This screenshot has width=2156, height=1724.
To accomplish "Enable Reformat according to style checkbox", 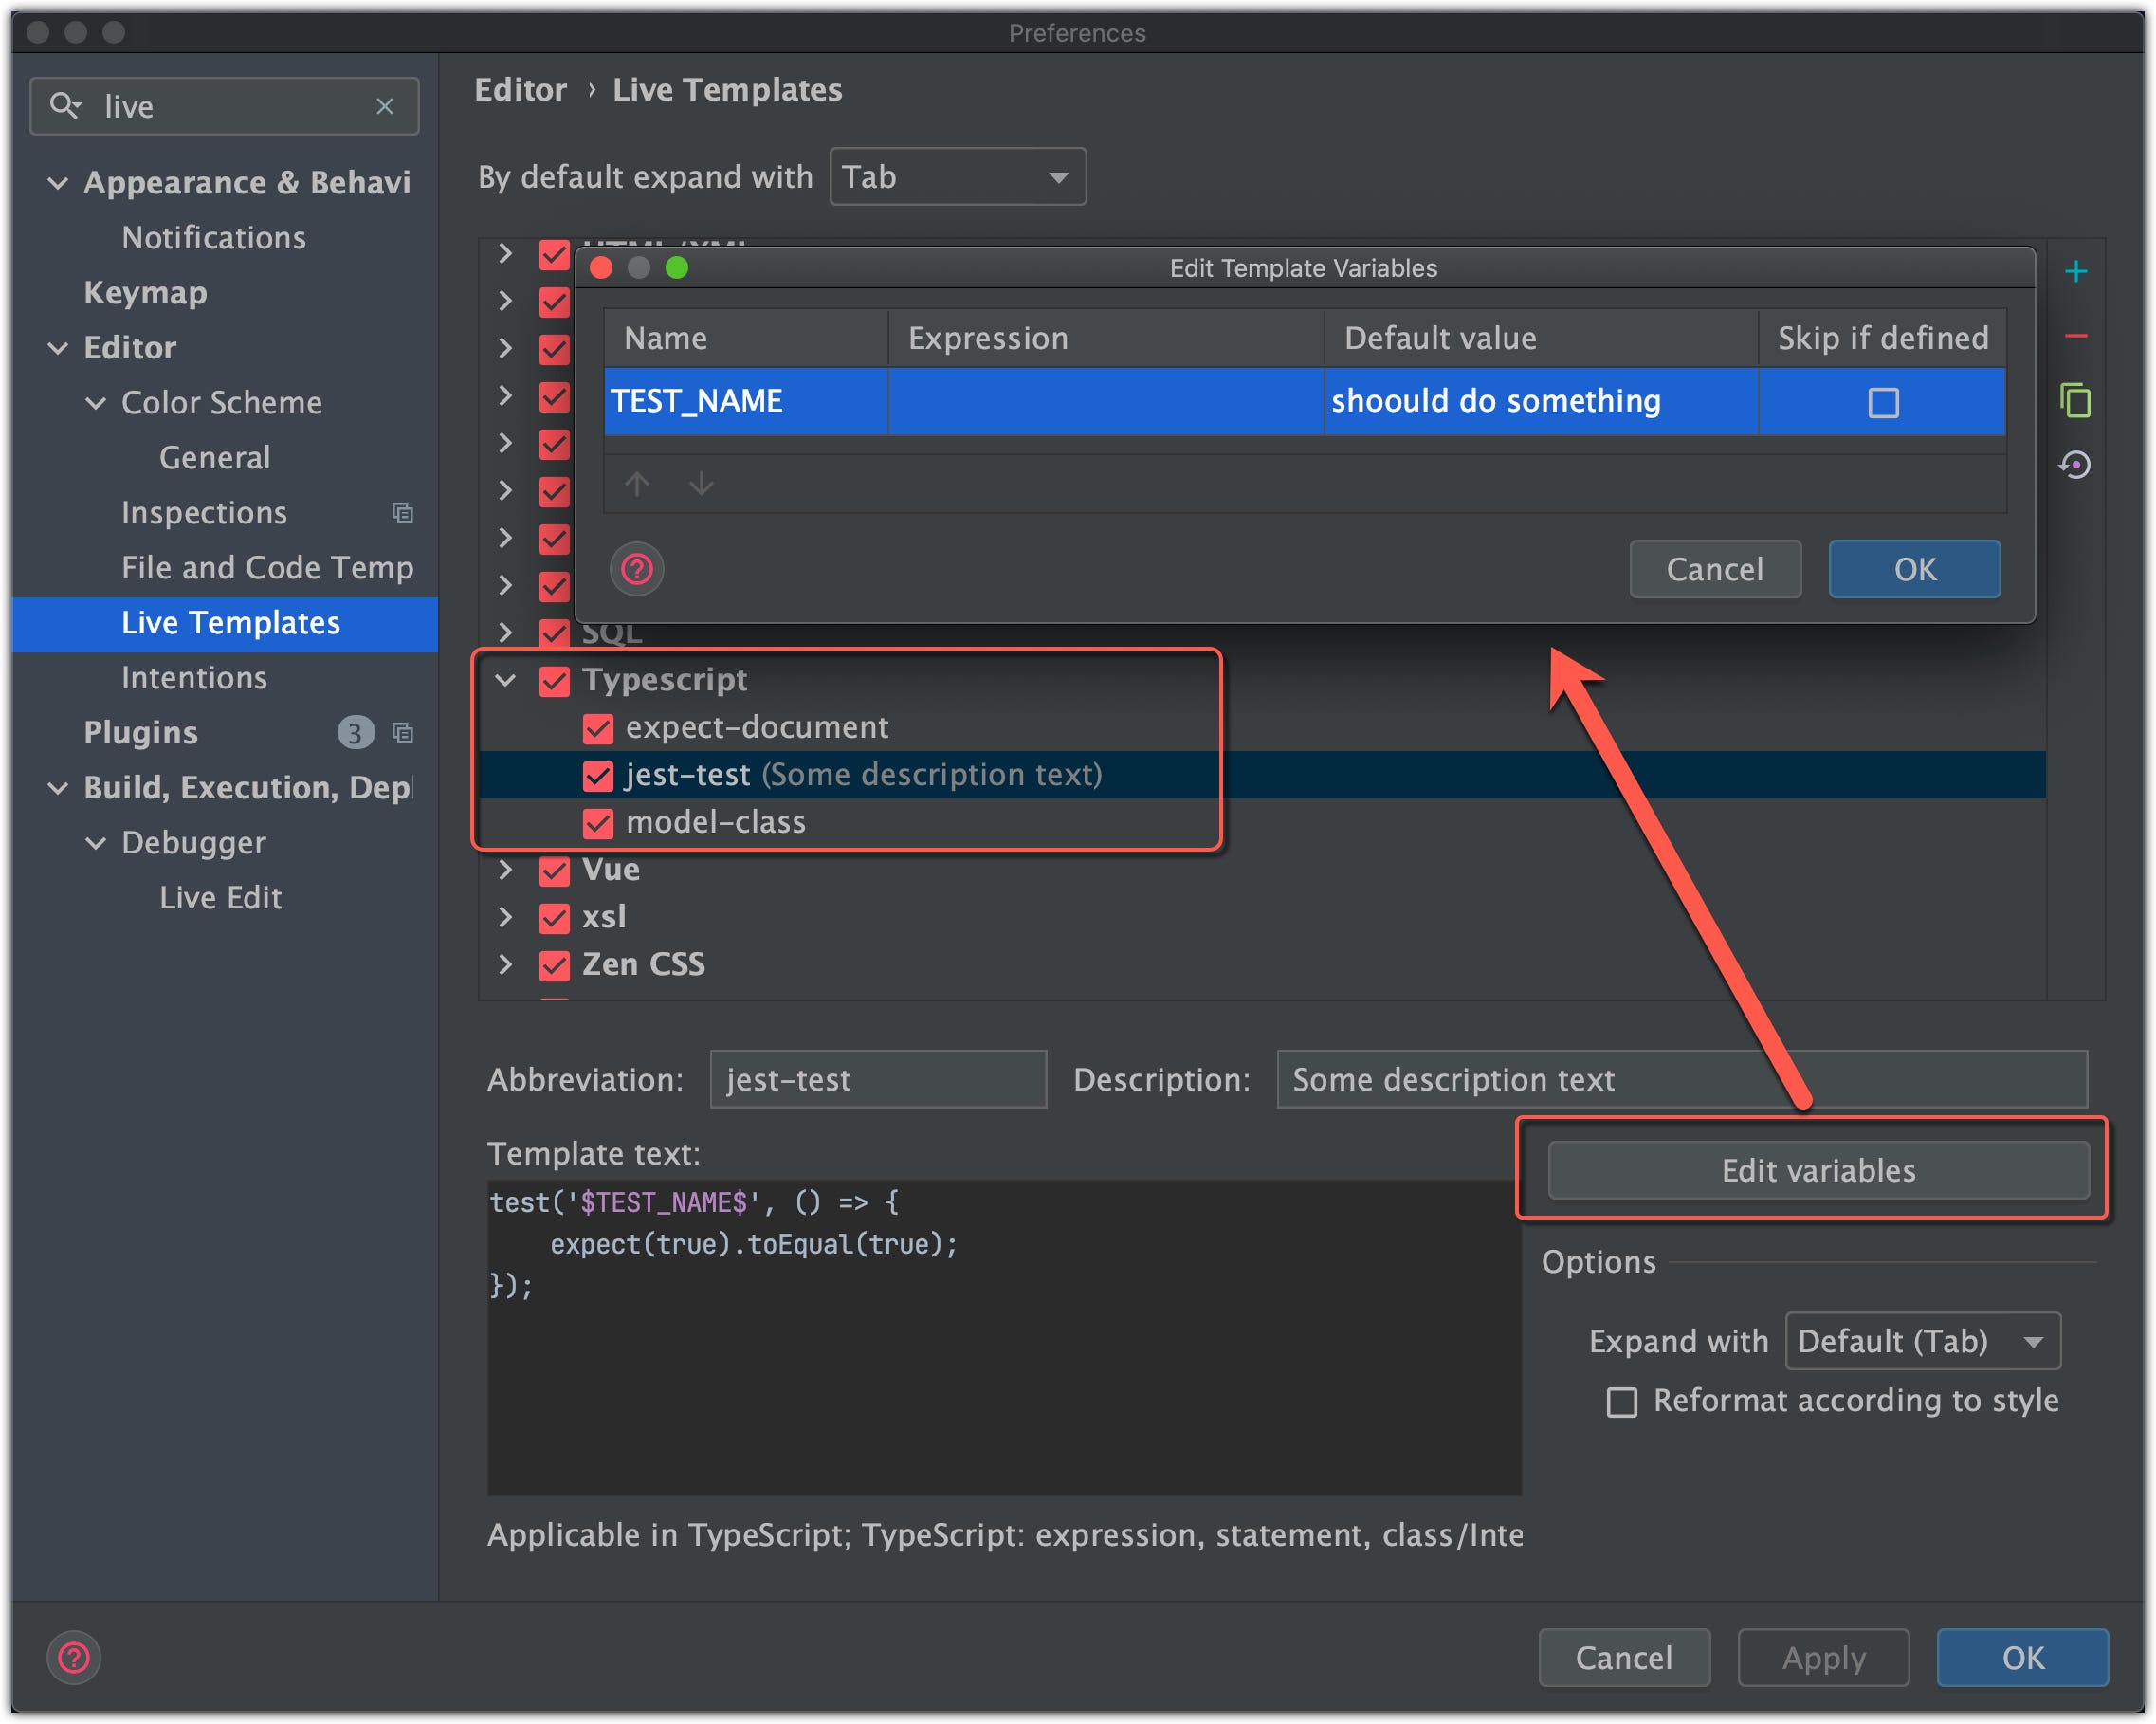I will pos(1621,1402).
